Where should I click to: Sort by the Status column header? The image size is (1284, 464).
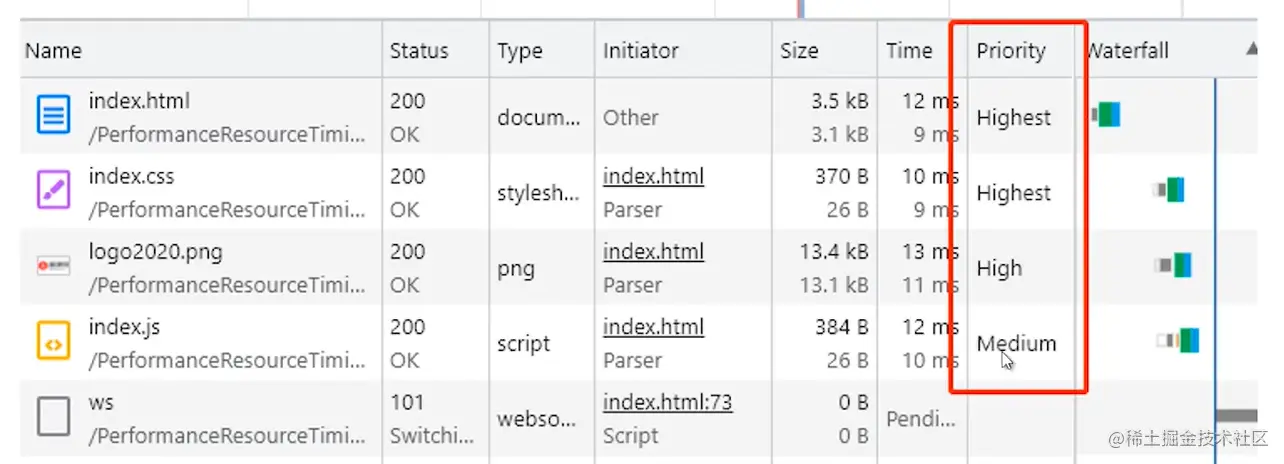point(419,51)
